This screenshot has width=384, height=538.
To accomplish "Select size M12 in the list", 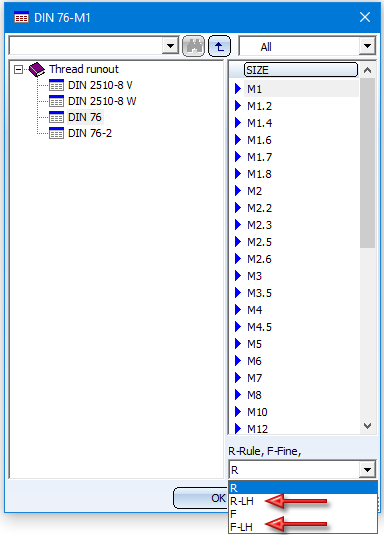I will tap(257, 429).
